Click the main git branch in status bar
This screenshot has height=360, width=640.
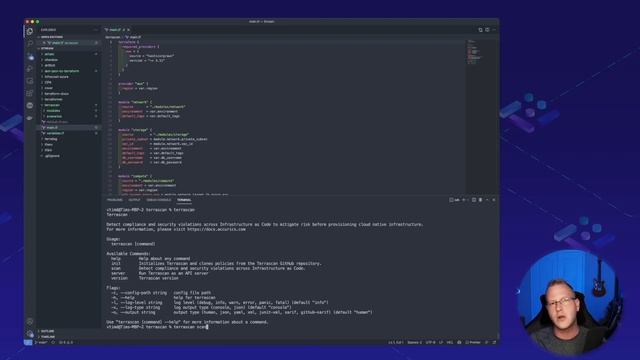pos(41,342)
